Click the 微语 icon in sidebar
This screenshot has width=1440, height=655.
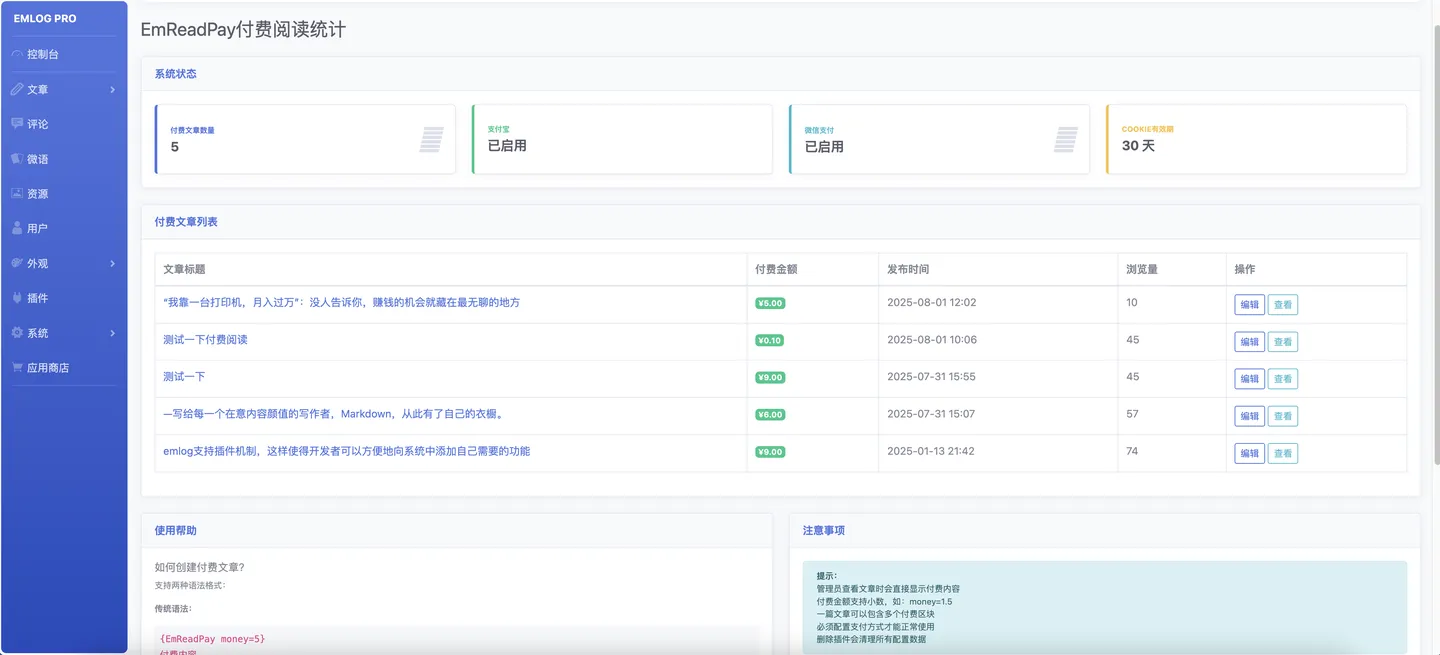[17, 159]
